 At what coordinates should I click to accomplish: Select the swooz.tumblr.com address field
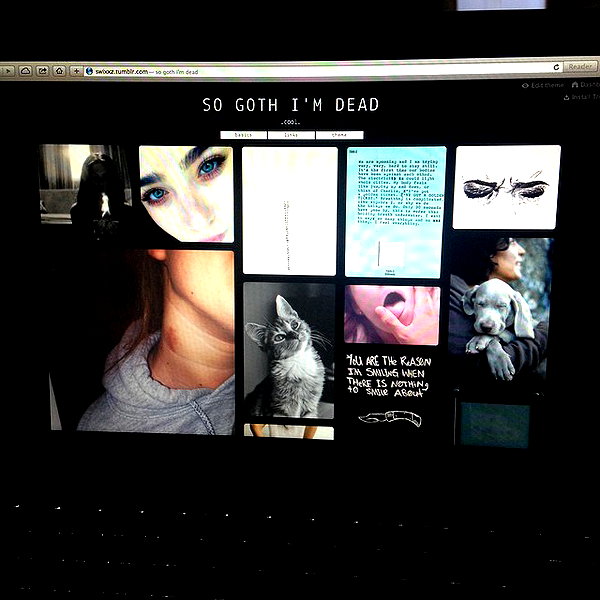pos(323,70)
